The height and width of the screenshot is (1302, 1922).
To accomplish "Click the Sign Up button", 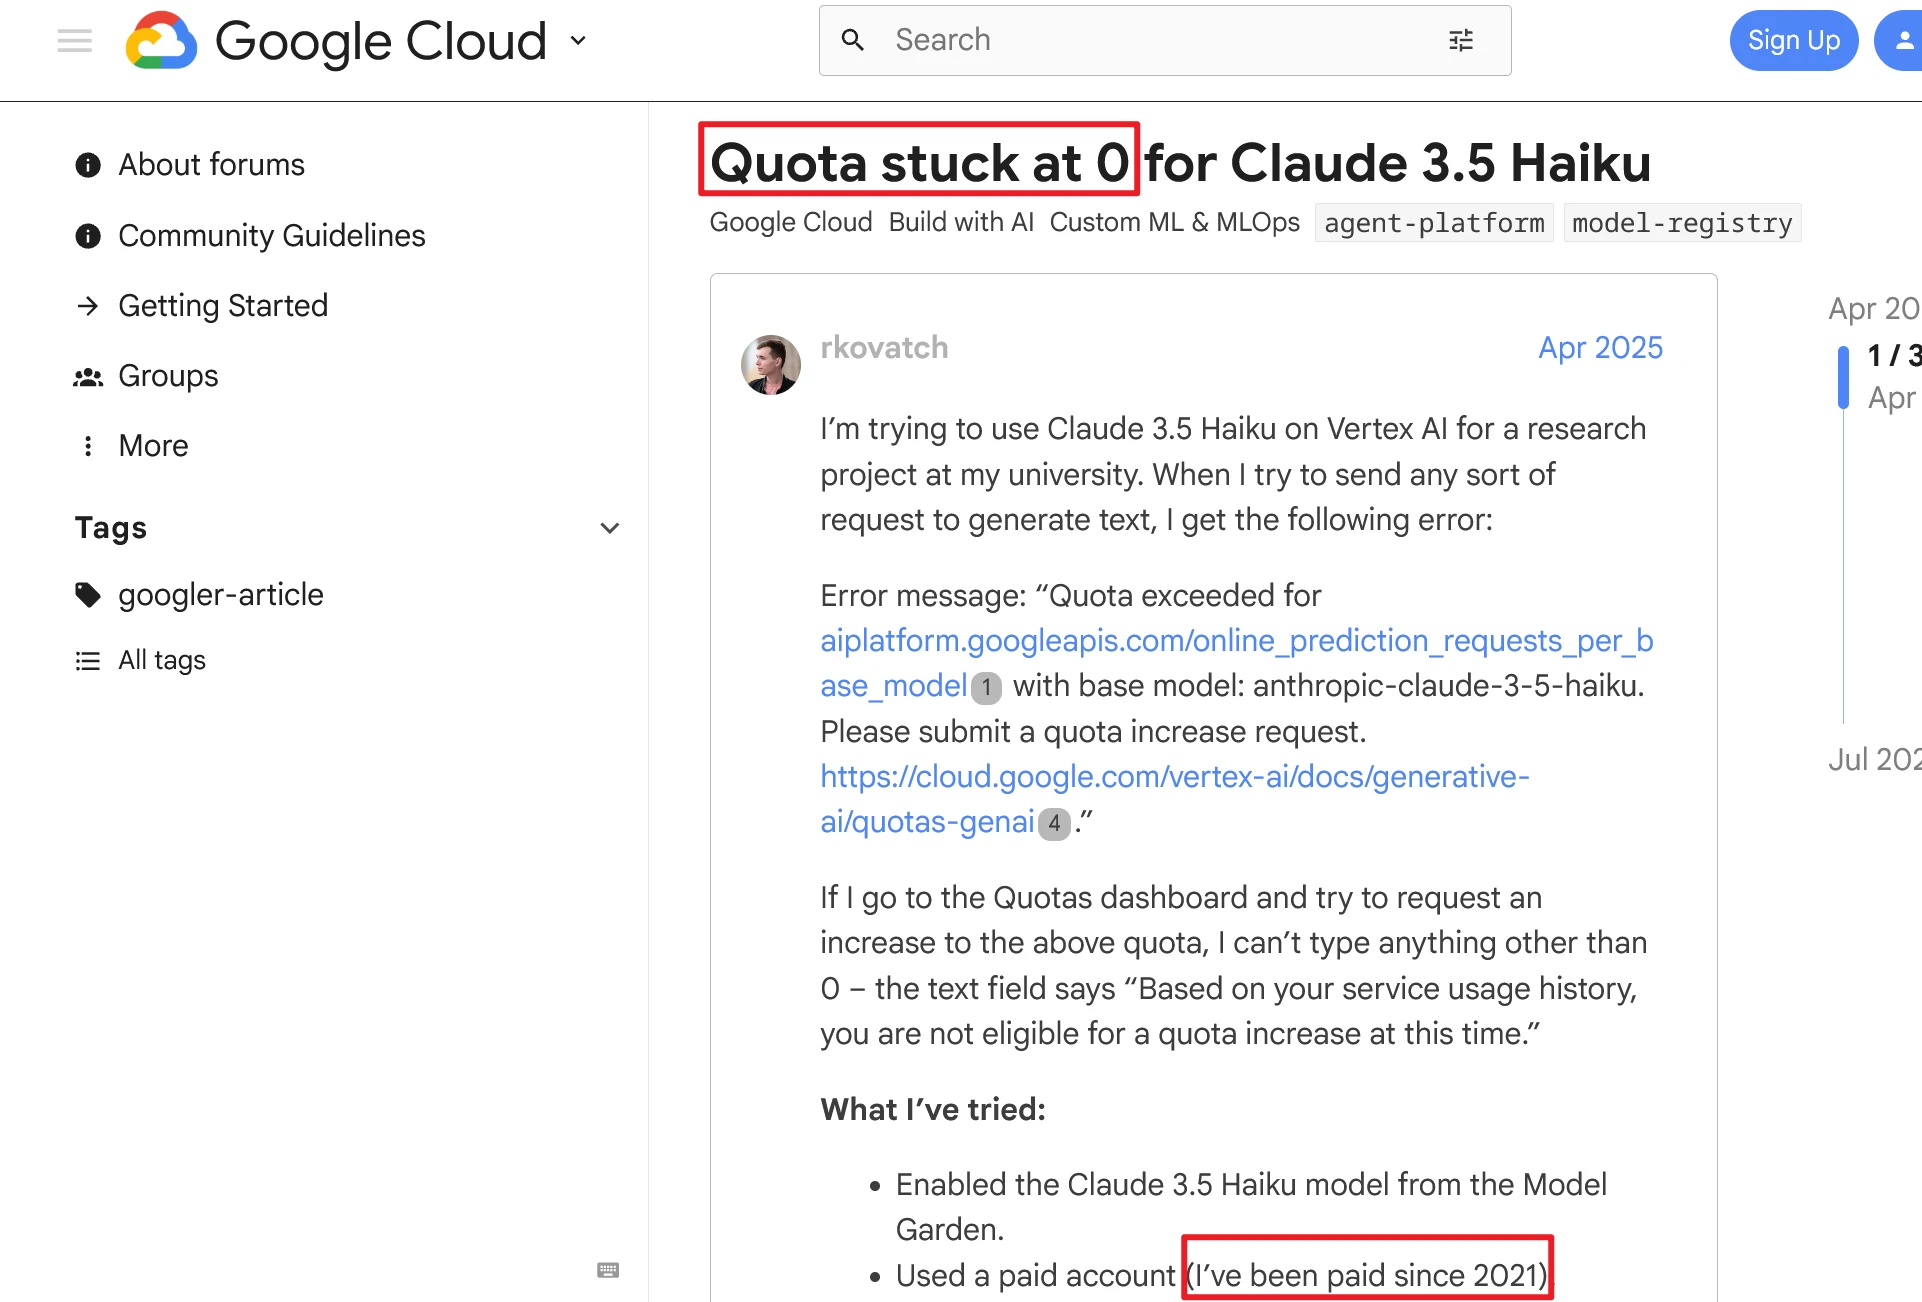I will 1794,40.
